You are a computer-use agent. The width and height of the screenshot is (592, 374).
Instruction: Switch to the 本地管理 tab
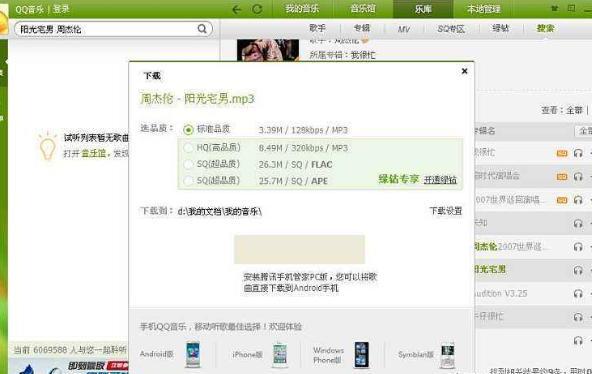[484, 9]
